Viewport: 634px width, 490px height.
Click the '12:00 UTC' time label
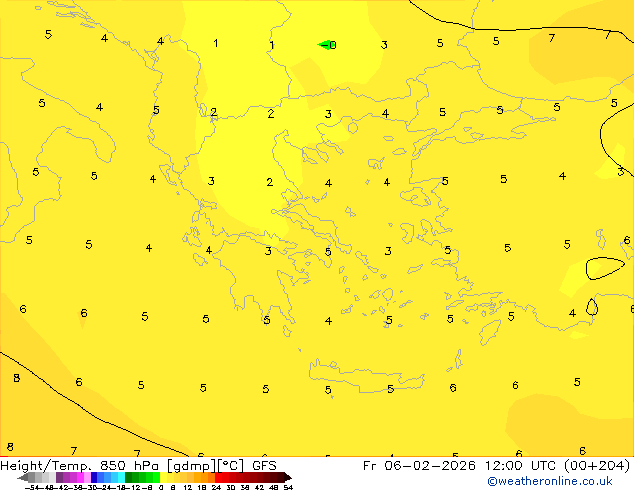(522, 466)
